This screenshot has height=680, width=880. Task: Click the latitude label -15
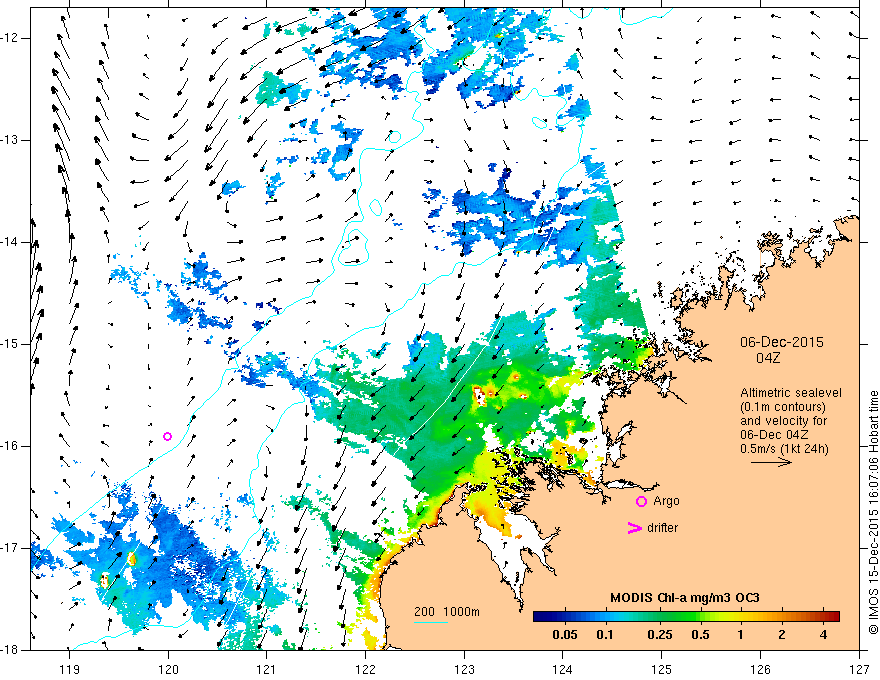coord(10,344)
